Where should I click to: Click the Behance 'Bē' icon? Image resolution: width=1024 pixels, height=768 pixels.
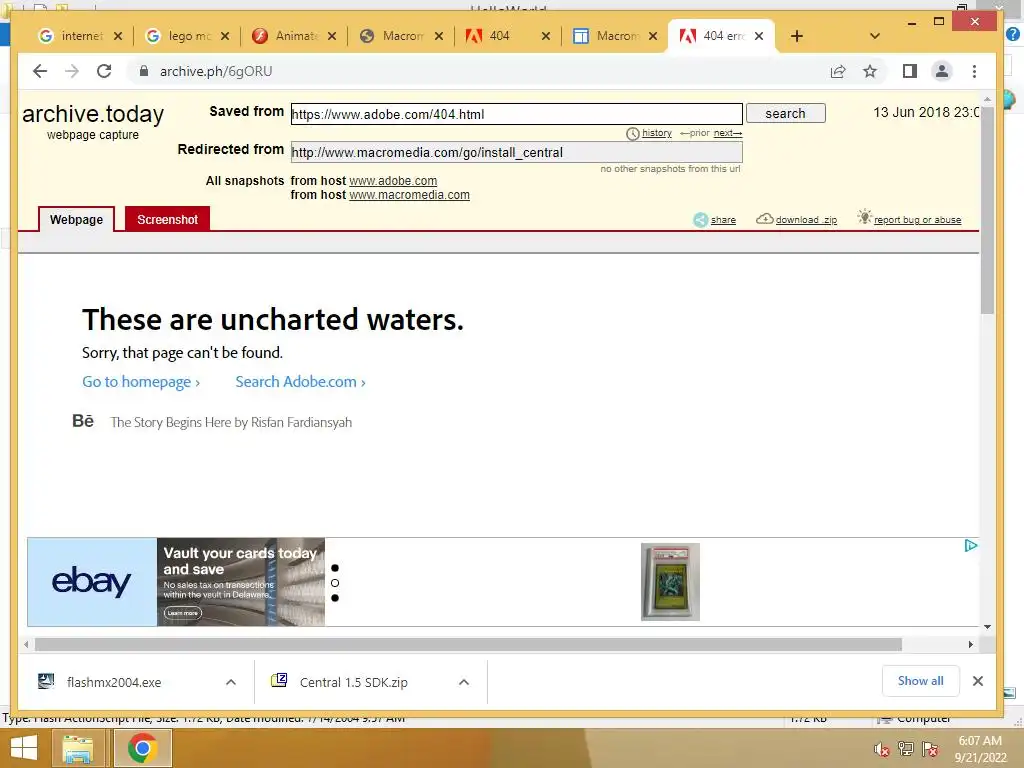coord(83,421)
